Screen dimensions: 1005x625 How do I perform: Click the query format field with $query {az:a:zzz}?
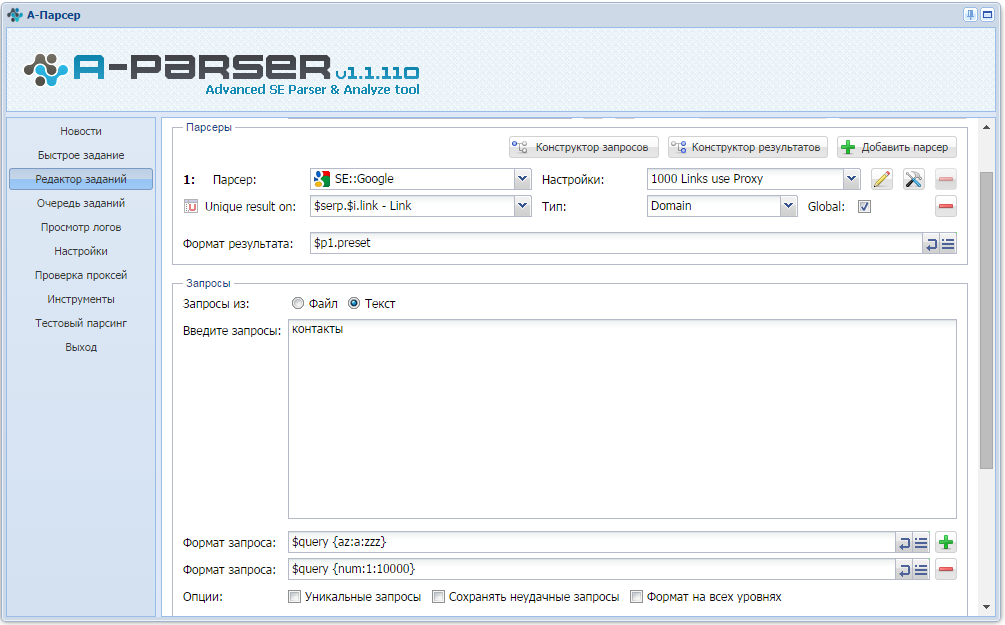click(x=592, y=542)
